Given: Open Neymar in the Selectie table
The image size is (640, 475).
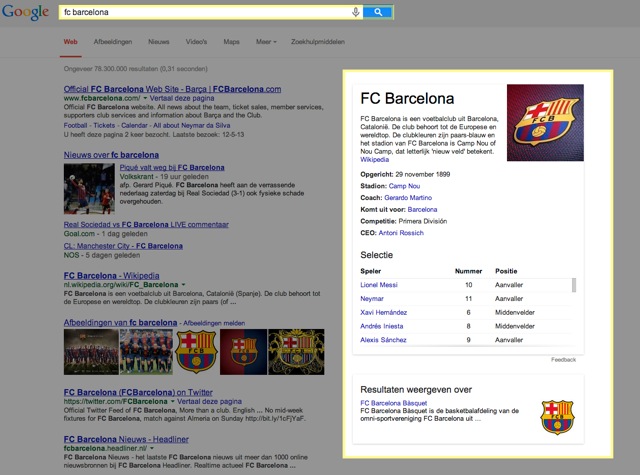Looking at the screenshot, I should pyautogui.click(x=372, y=299).
